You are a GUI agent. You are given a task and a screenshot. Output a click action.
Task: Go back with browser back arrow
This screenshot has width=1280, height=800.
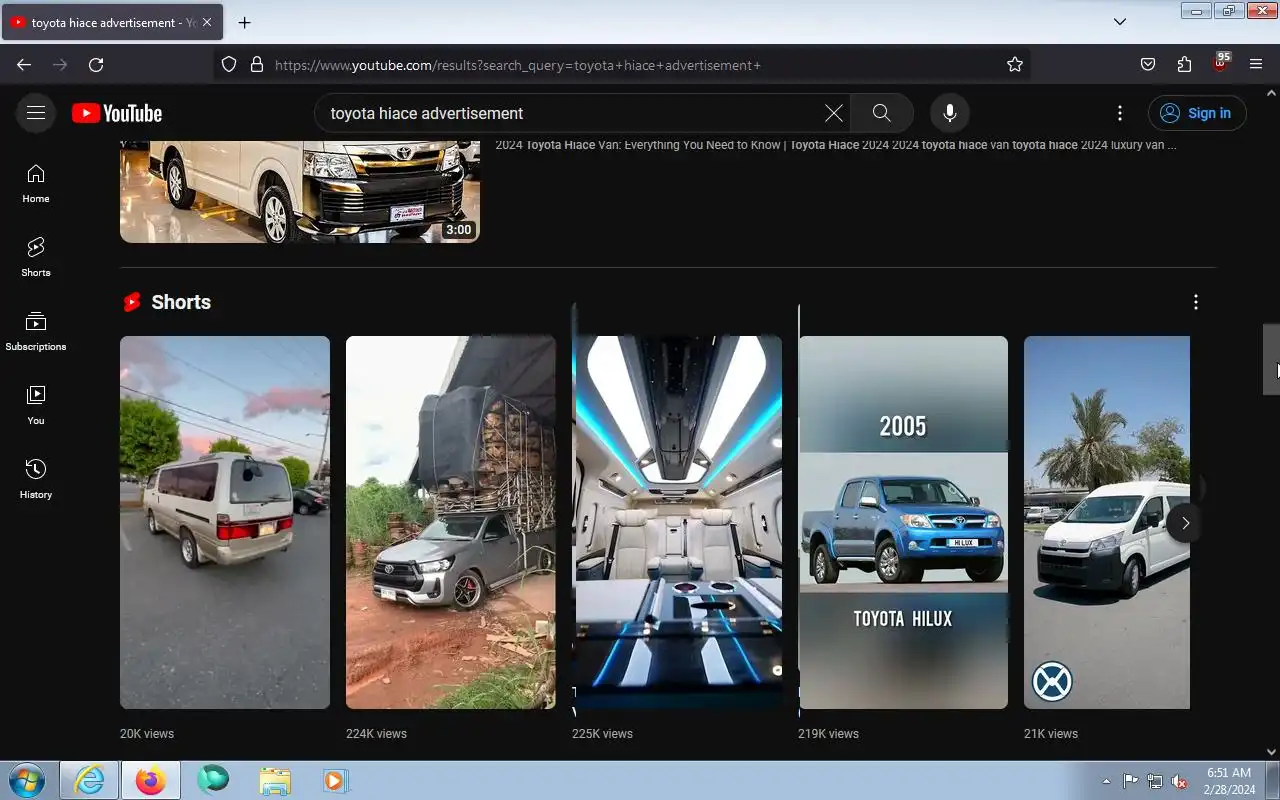[x=24, y=65]
